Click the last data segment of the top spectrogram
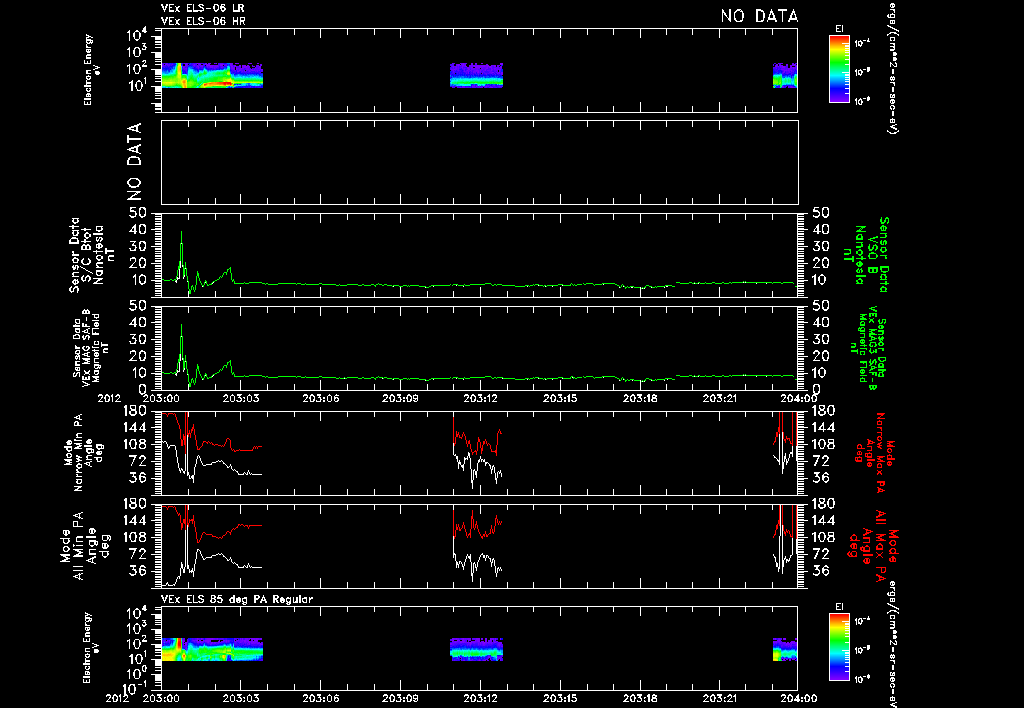The width and height of the screenshot is (1024, 708). coord(785,75)
